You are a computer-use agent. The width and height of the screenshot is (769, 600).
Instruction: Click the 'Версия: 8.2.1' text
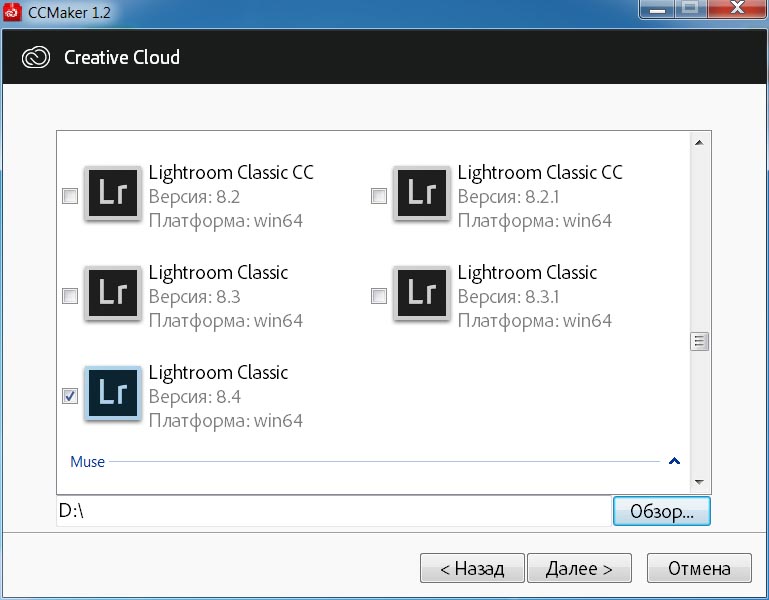[x=508, y=197]
